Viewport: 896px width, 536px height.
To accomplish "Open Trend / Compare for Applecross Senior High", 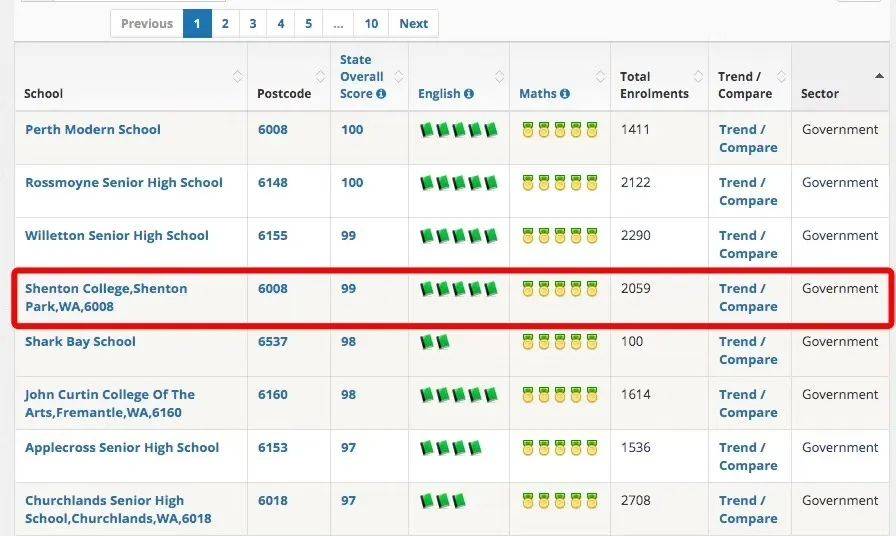I will (x=748, y=457).
